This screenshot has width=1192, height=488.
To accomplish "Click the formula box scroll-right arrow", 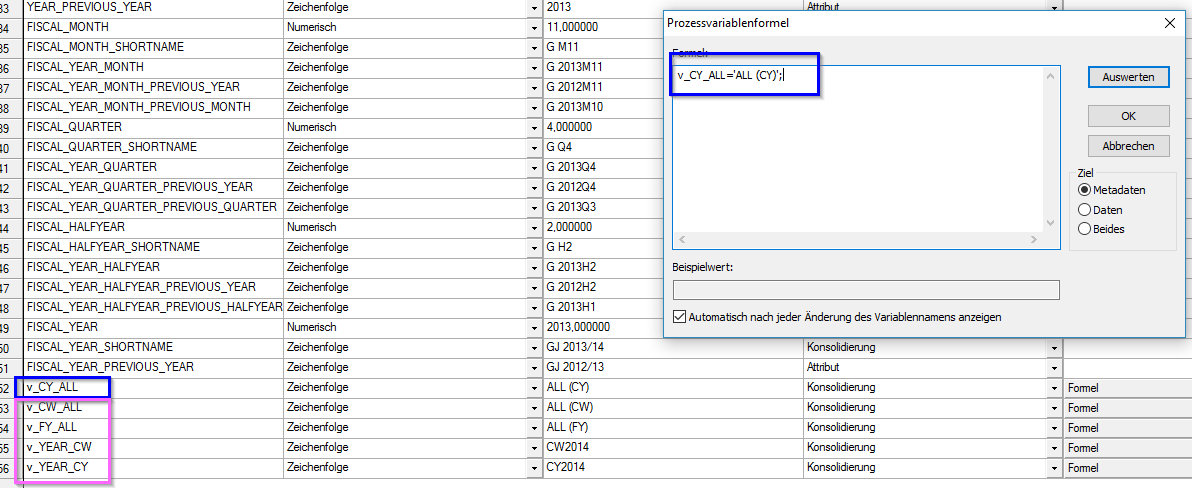I will tap(1035, 240).
